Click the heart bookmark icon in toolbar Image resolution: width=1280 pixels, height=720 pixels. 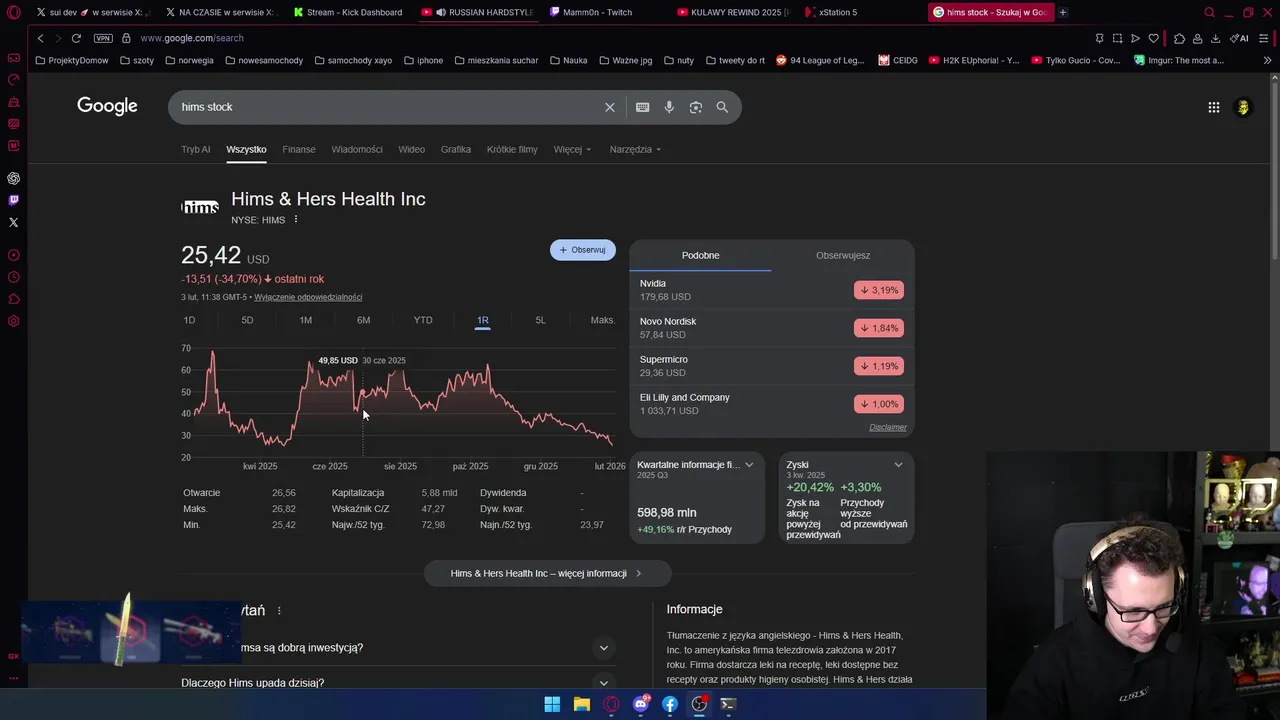tap(1153, 38)
